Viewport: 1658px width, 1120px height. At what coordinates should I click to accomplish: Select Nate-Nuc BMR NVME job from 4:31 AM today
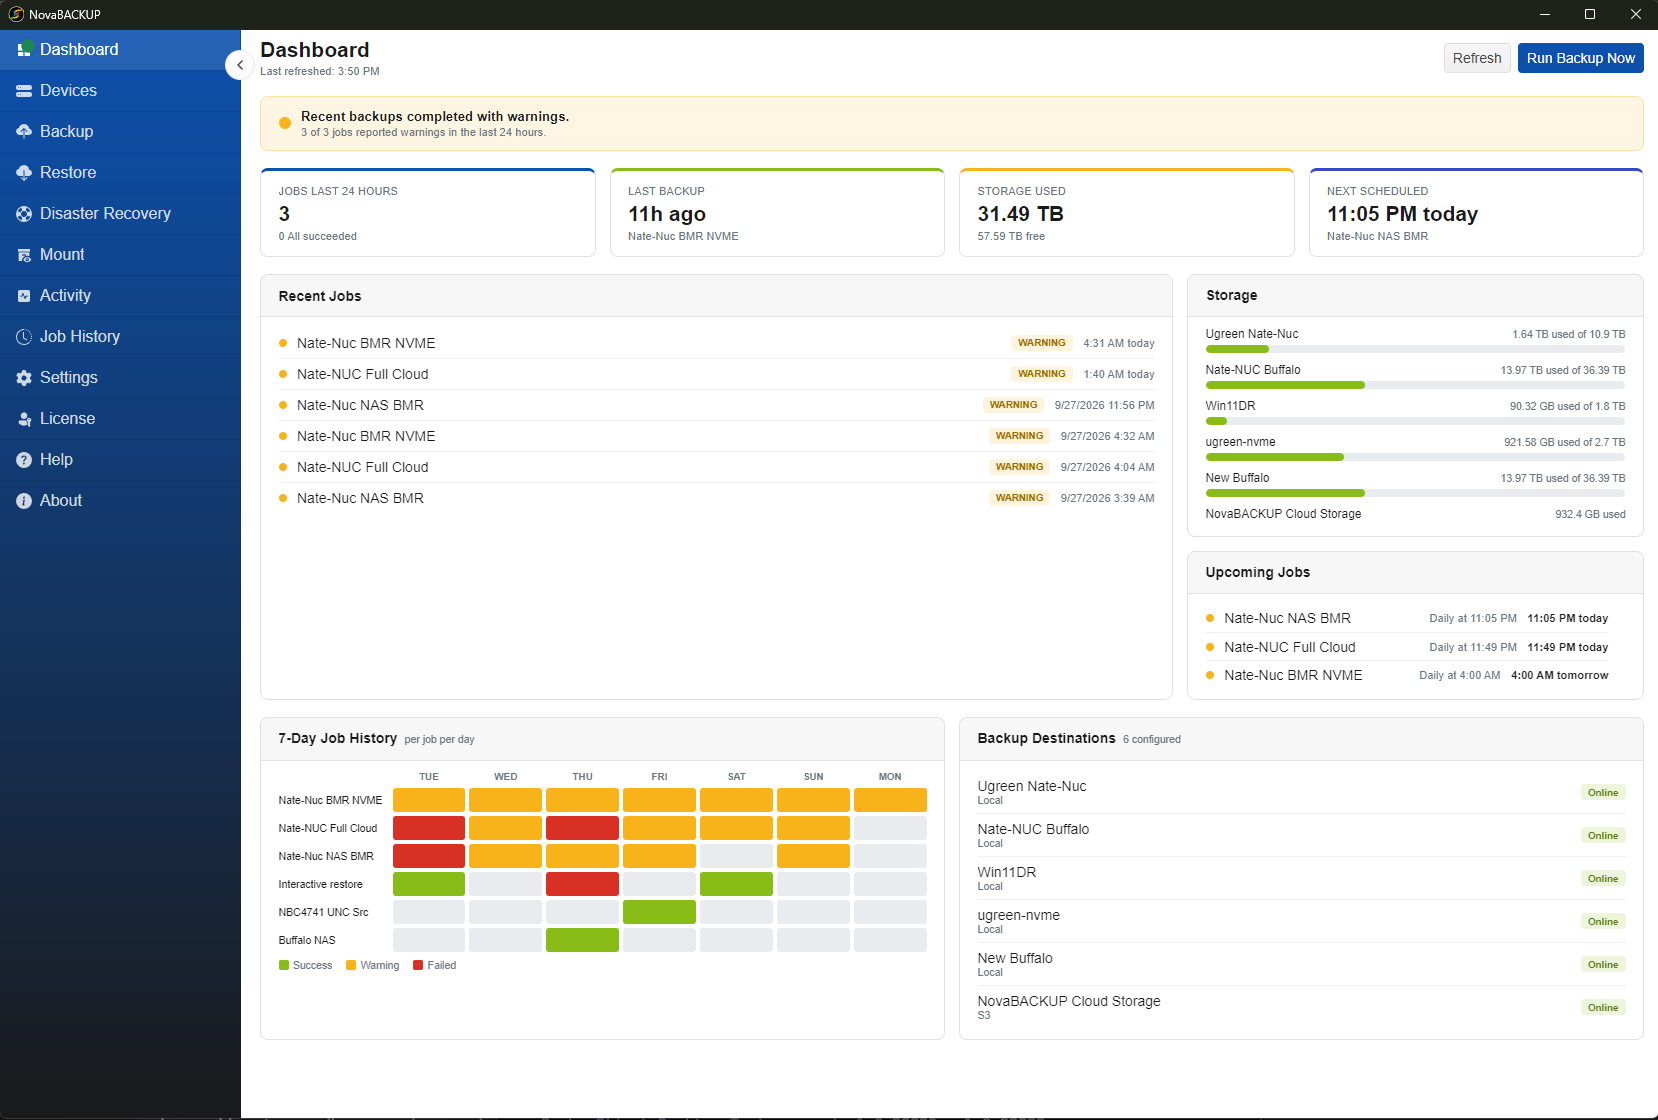coord(716,343)
